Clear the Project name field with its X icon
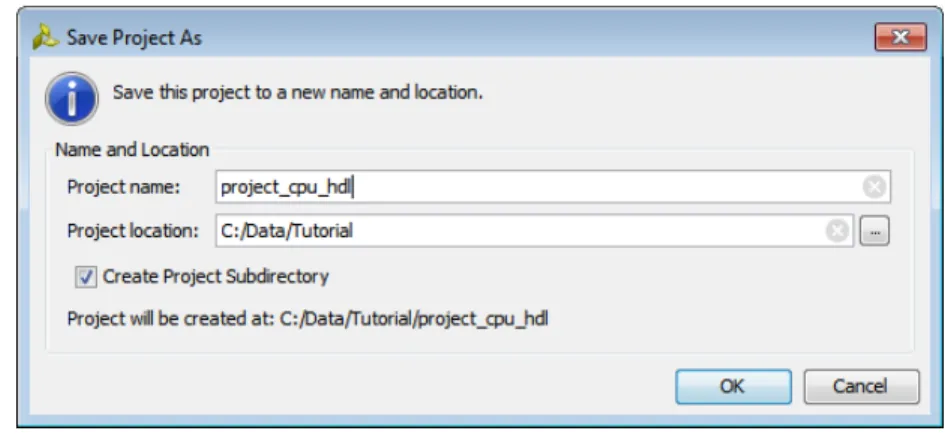Image resolution: width=945 pixels, height=434 pixels. click(x=873, y=187)
